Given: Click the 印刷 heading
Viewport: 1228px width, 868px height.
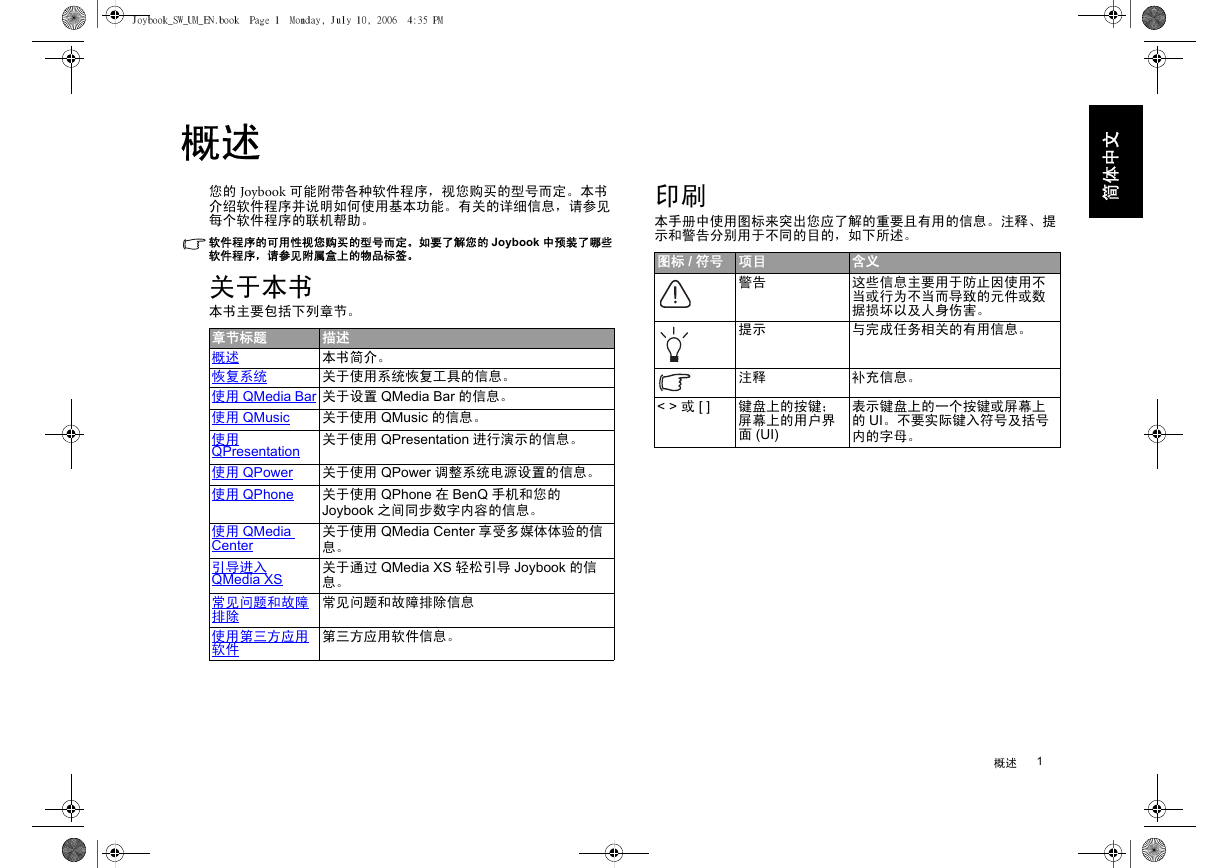Looking at the screenshot, I should 681,195.
